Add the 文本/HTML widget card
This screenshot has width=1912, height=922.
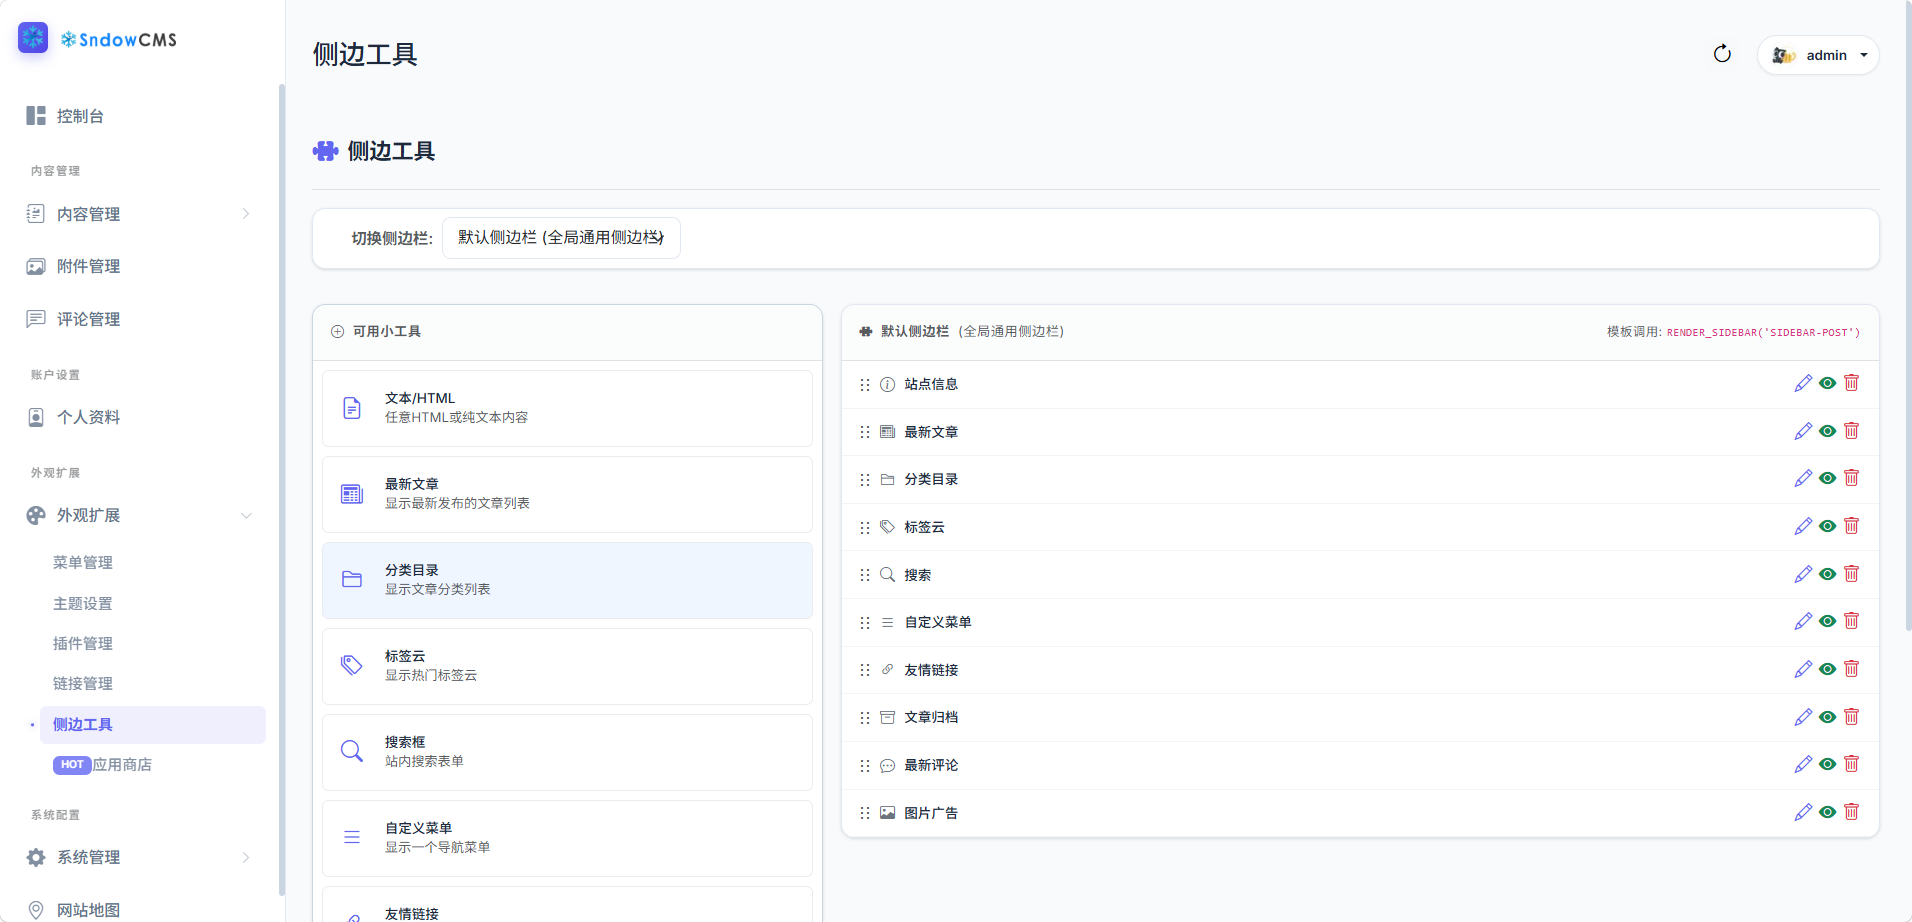tap(567, 408)
